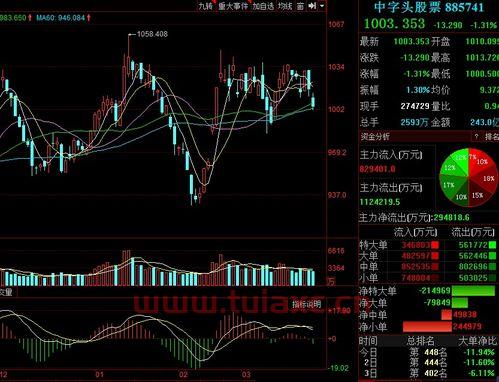
Task: Click the 窗 window toolbar button
Action: pos(300,6)
